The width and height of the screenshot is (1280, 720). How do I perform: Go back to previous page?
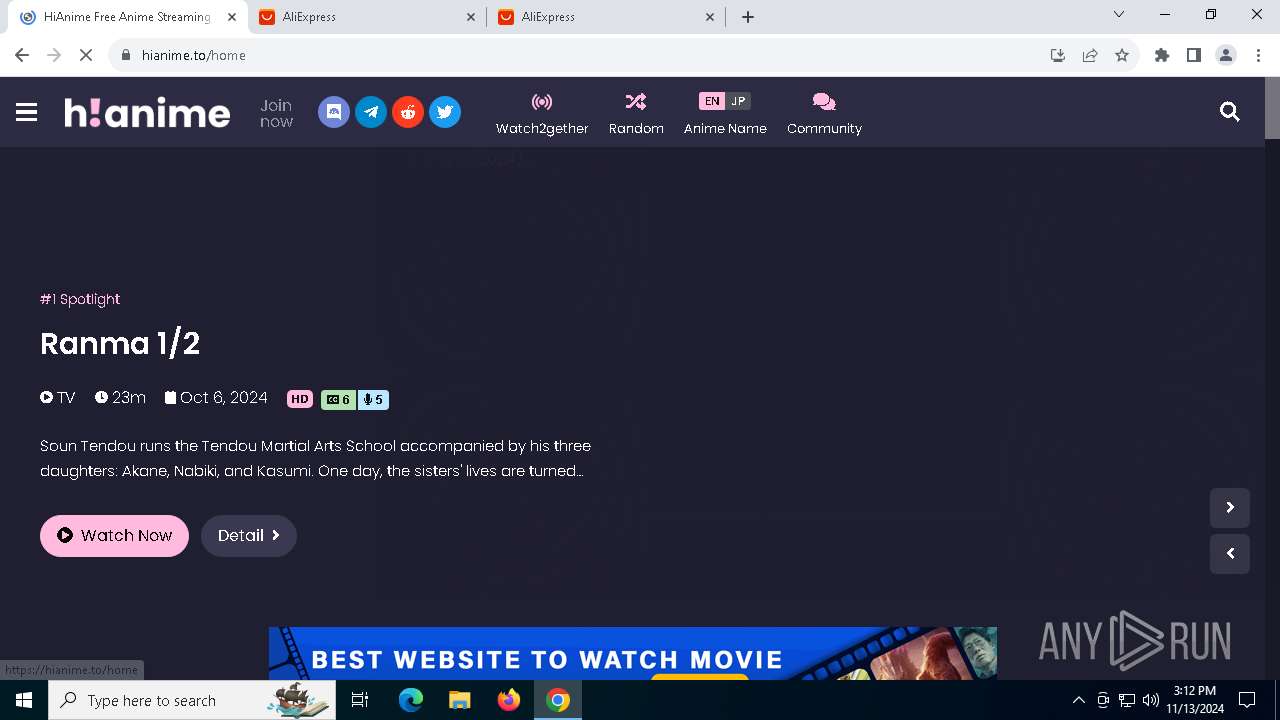click(22, 55)
